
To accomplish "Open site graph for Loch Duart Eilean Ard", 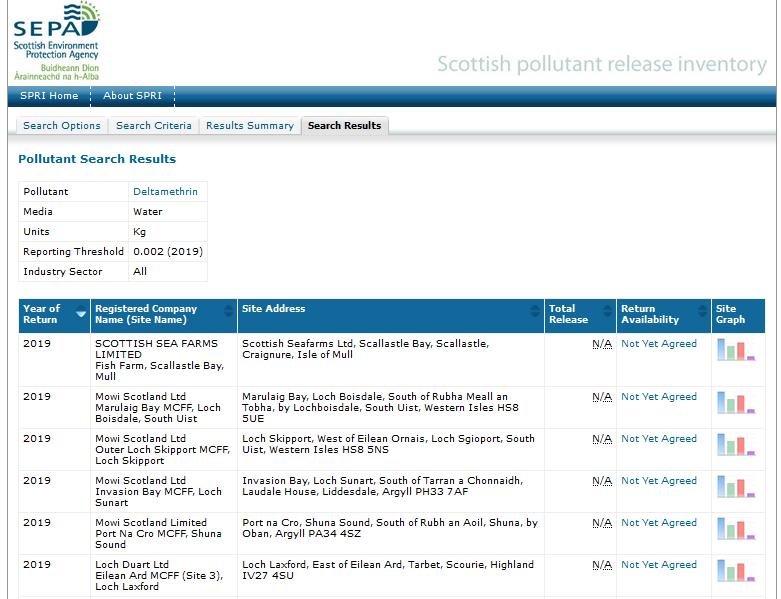I will point(736,570).
